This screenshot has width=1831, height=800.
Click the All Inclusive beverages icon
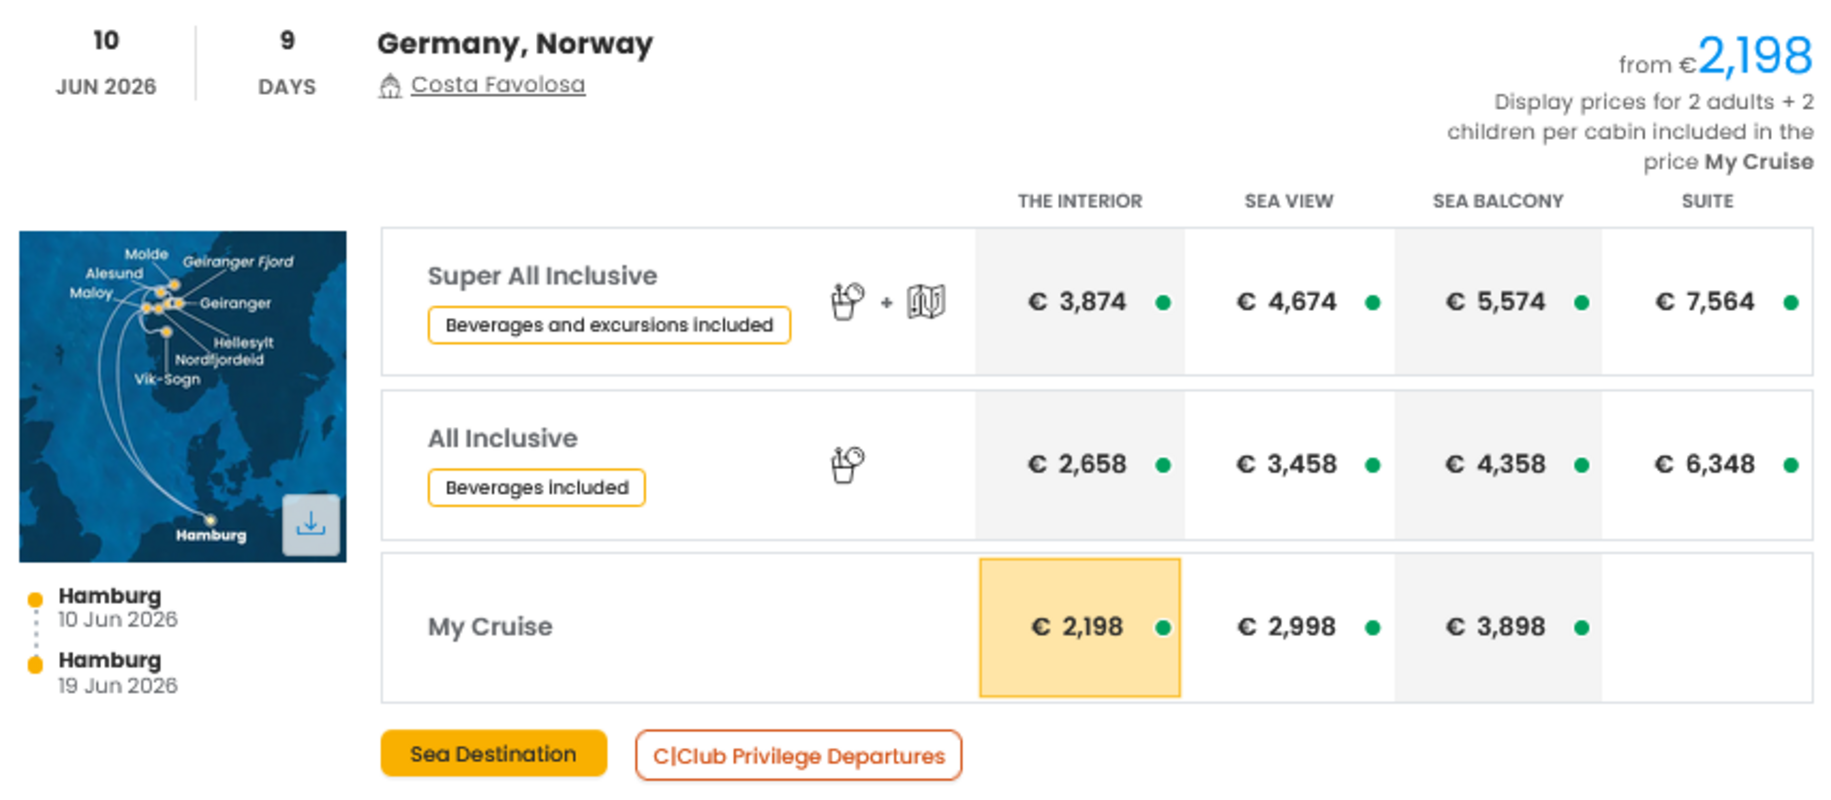[847, 464]
